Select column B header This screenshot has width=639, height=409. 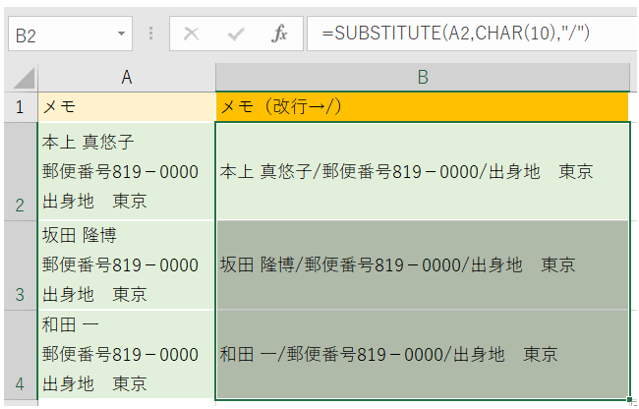coord(423,77)
